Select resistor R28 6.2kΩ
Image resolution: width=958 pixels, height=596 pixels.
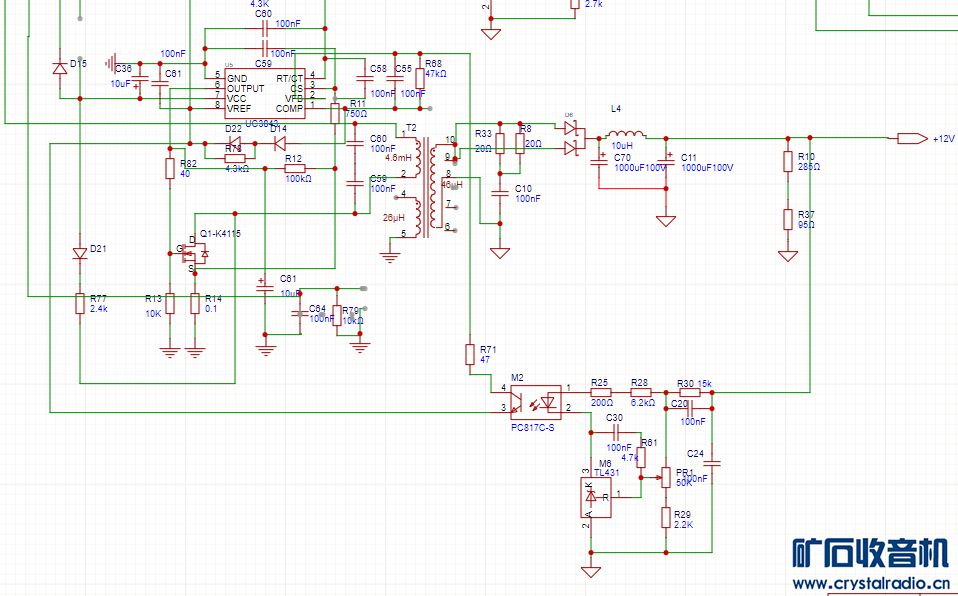tap(640, 392)
